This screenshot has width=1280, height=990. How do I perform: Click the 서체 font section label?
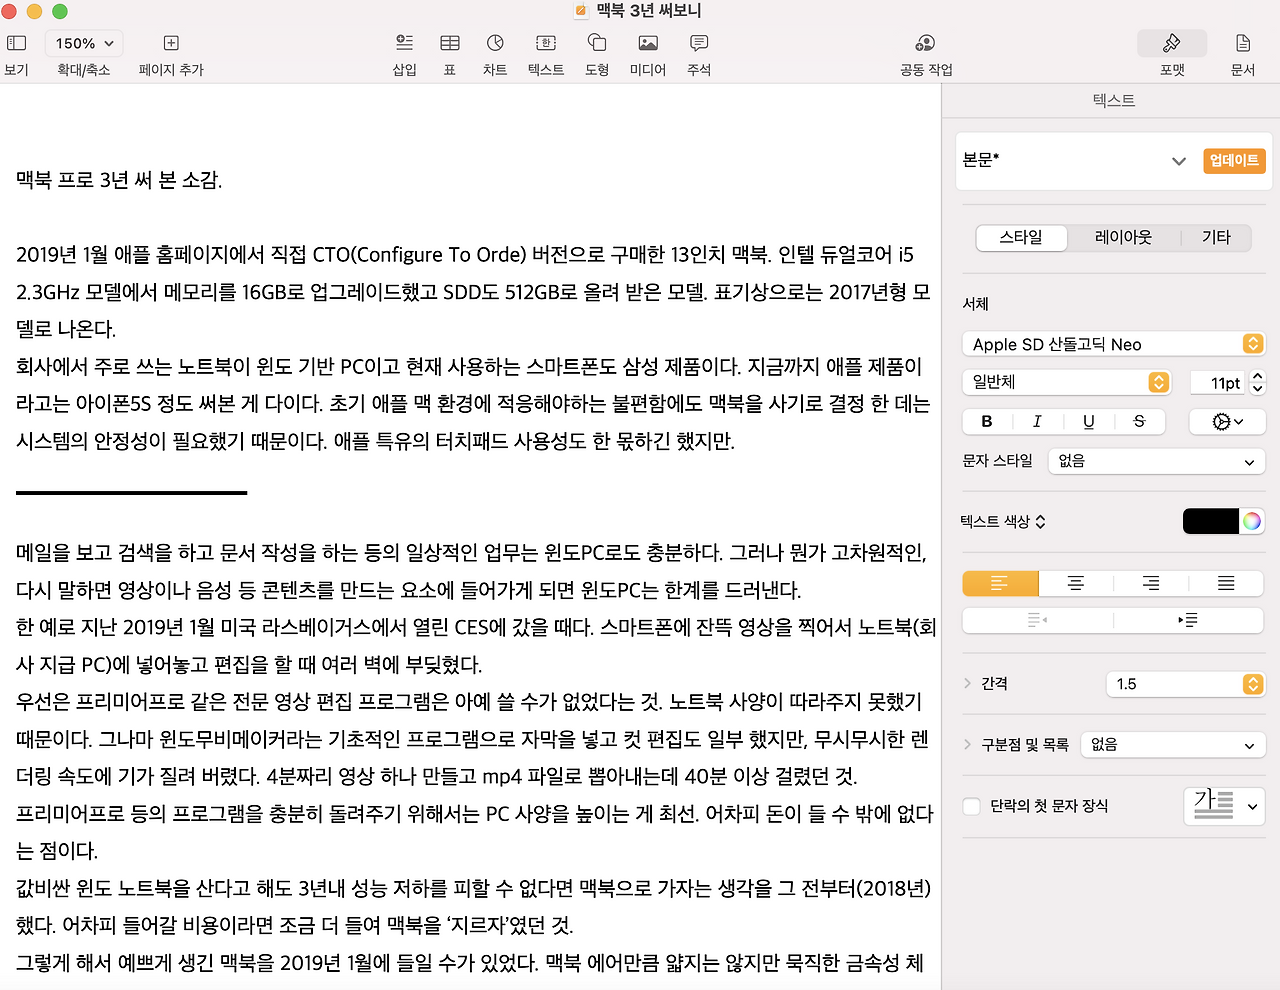click(x=976, y=304)
